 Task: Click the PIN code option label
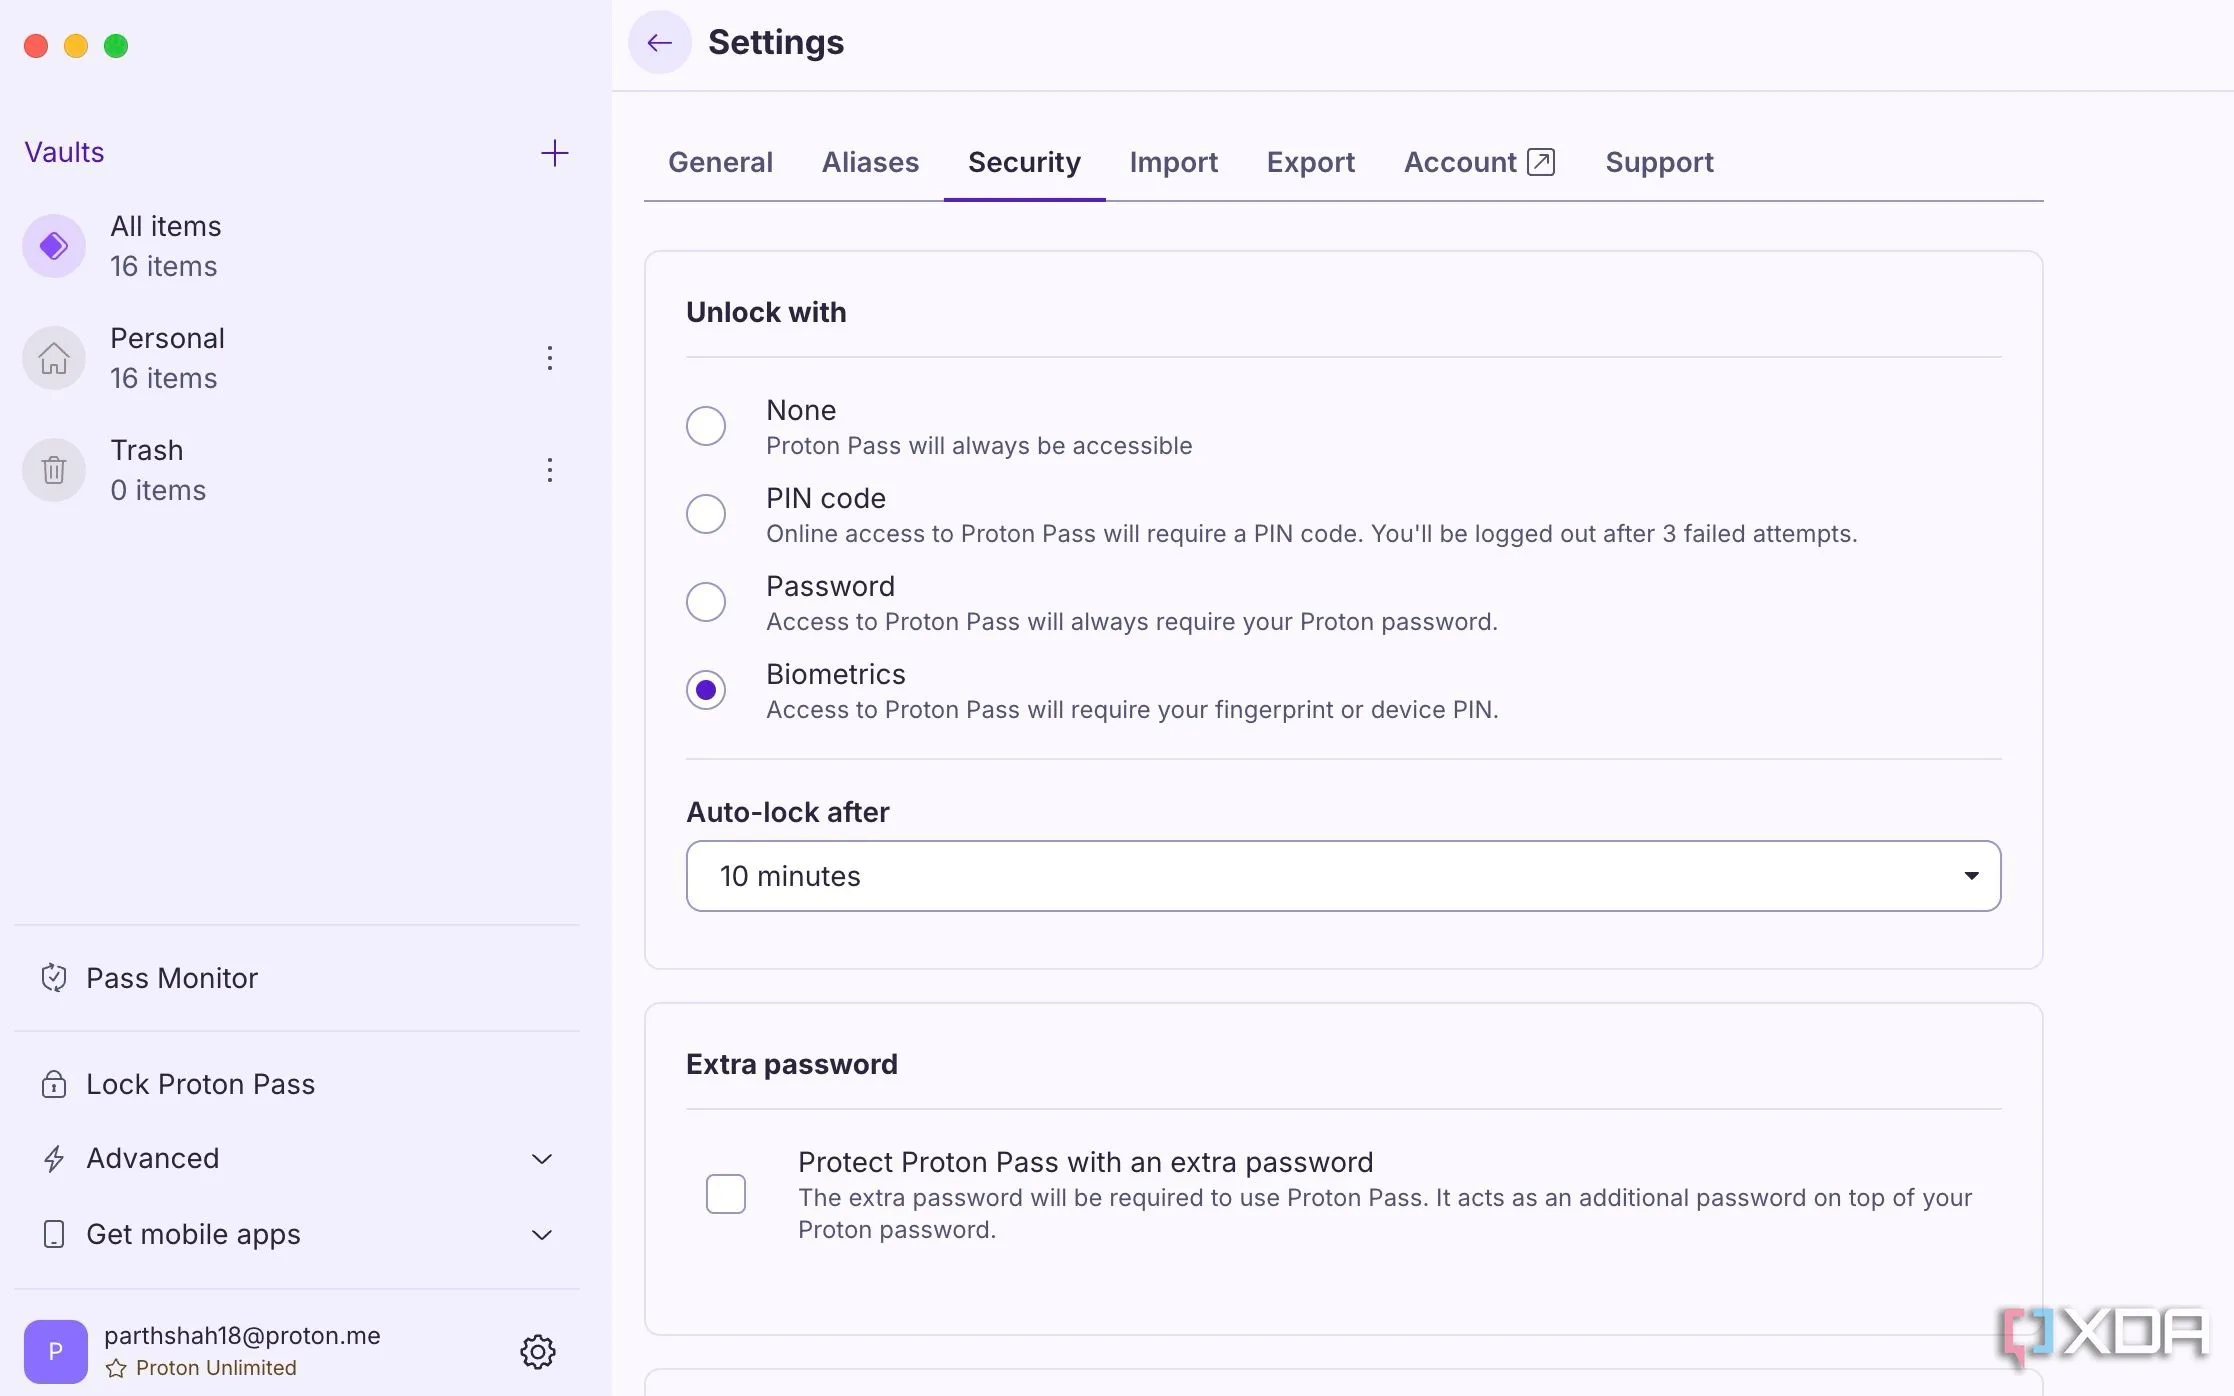[826, 498]
